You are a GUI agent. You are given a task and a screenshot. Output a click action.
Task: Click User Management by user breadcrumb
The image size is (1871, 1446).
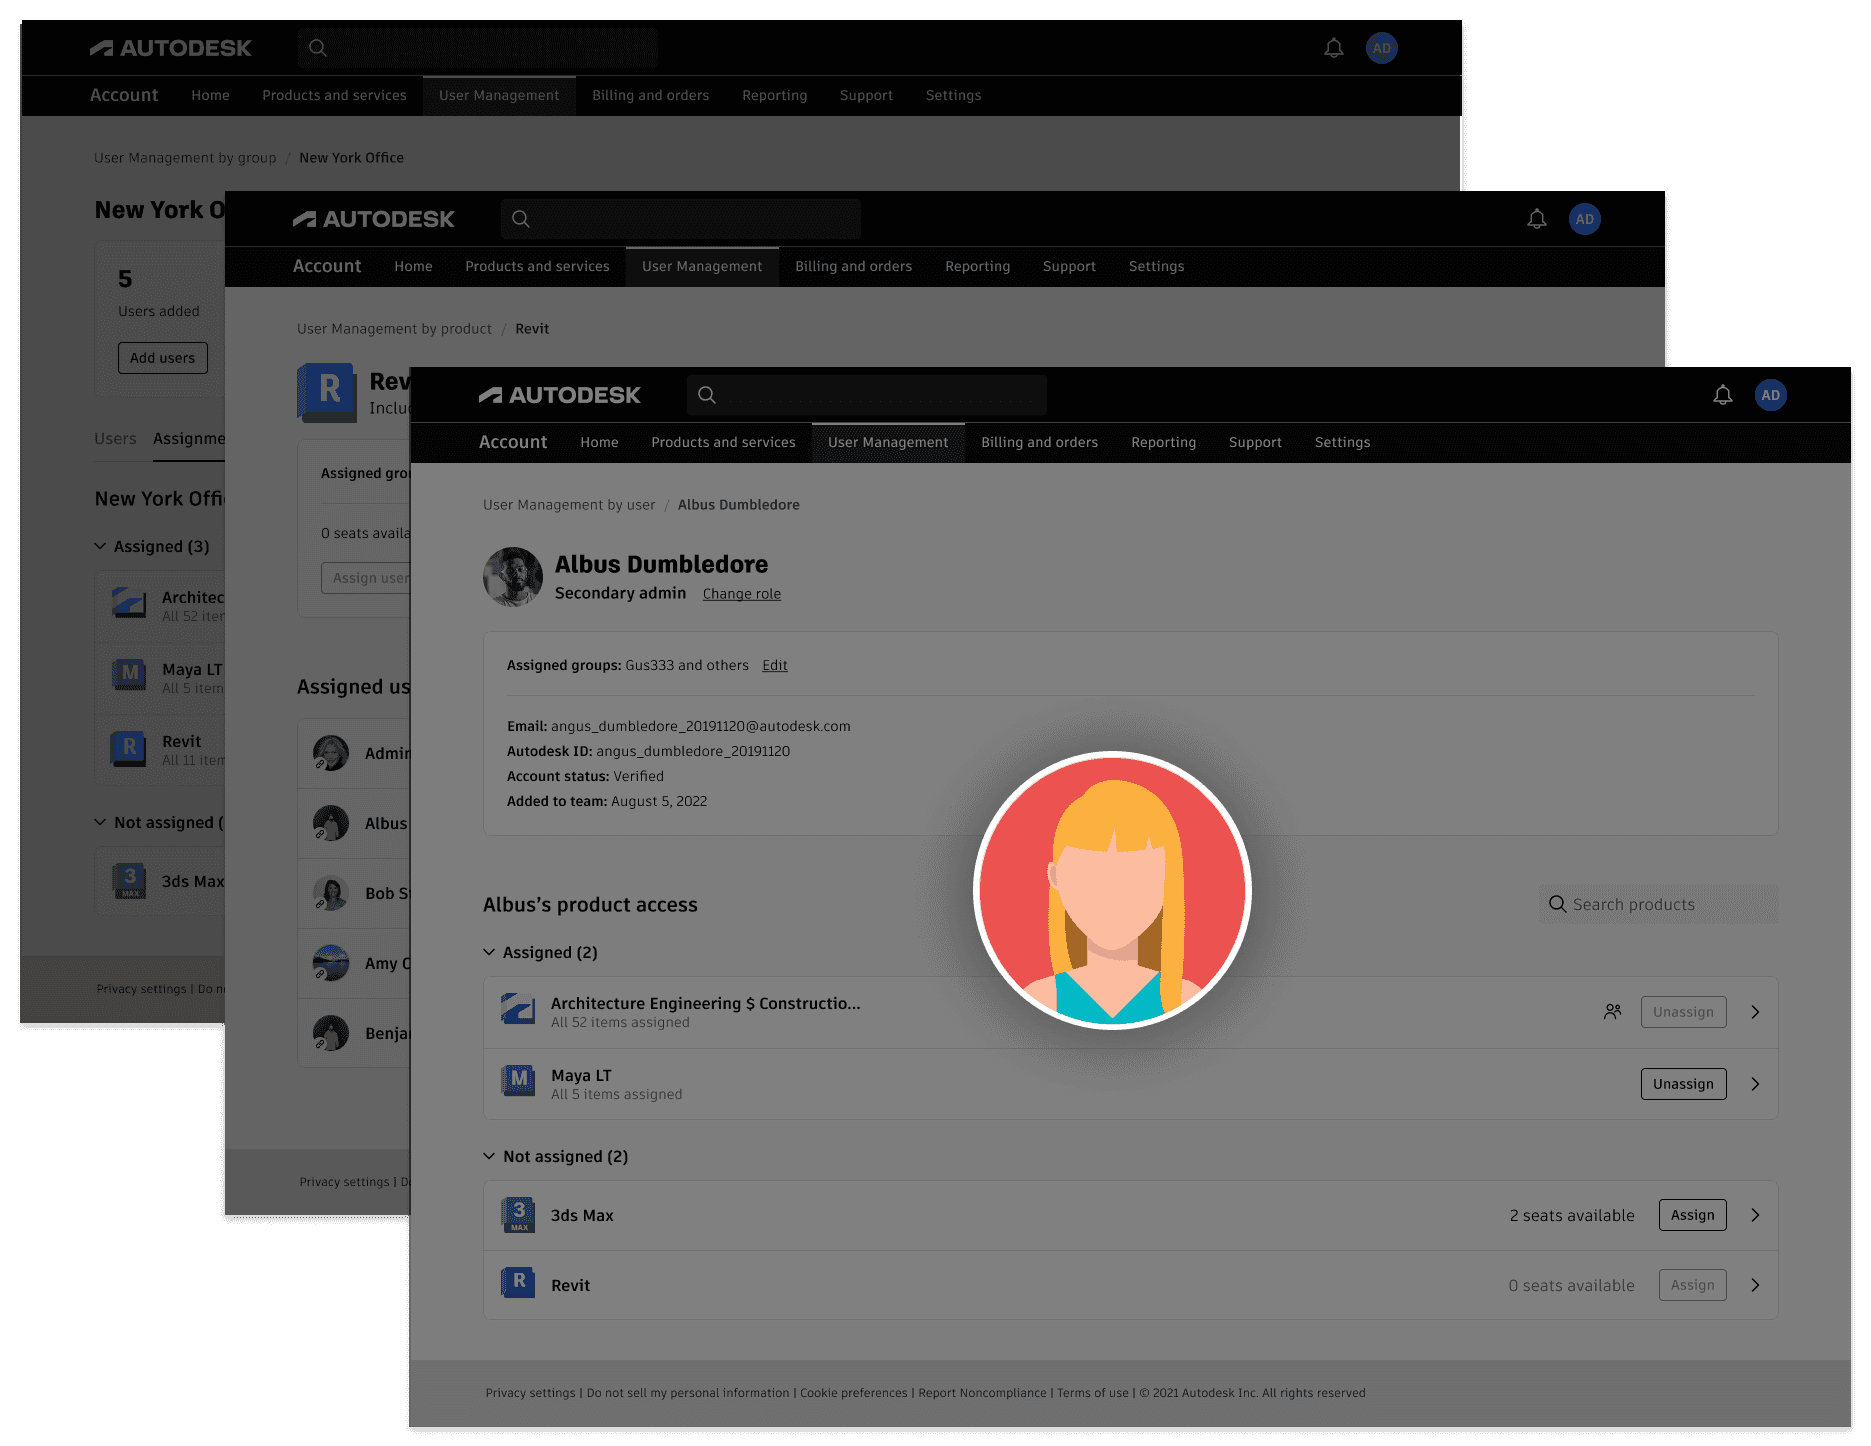(569, 505)
